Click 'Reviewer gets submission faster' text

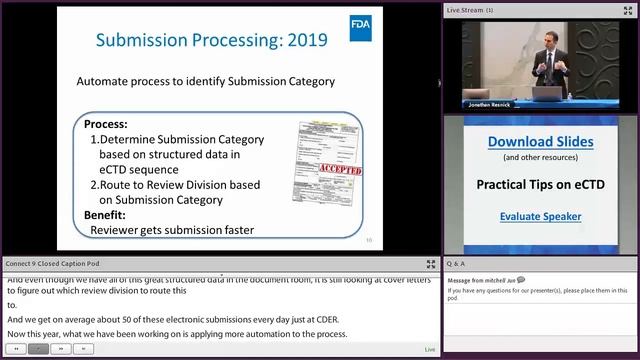pos(172,230)
